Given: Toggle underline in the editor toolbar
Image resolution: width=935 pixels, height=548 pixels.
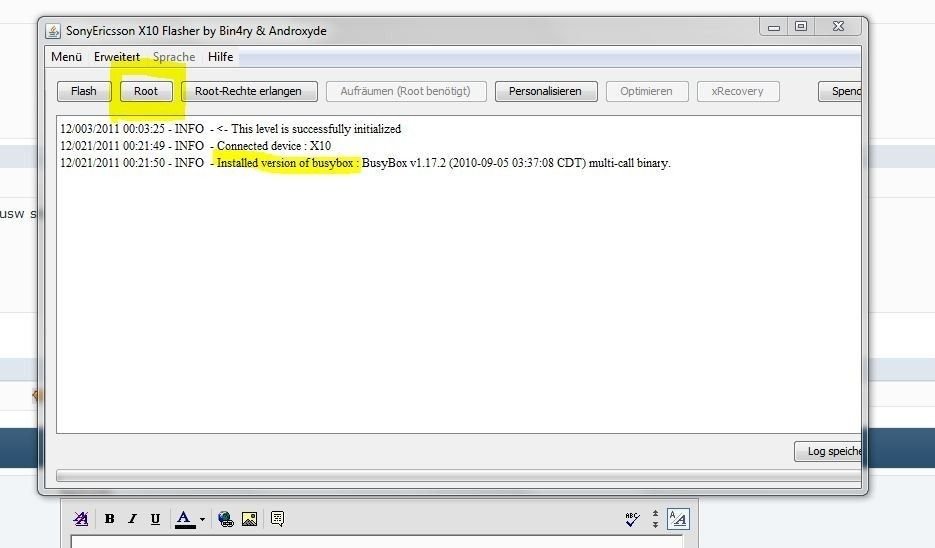Looking at the screenshot, I should (155, 519).
